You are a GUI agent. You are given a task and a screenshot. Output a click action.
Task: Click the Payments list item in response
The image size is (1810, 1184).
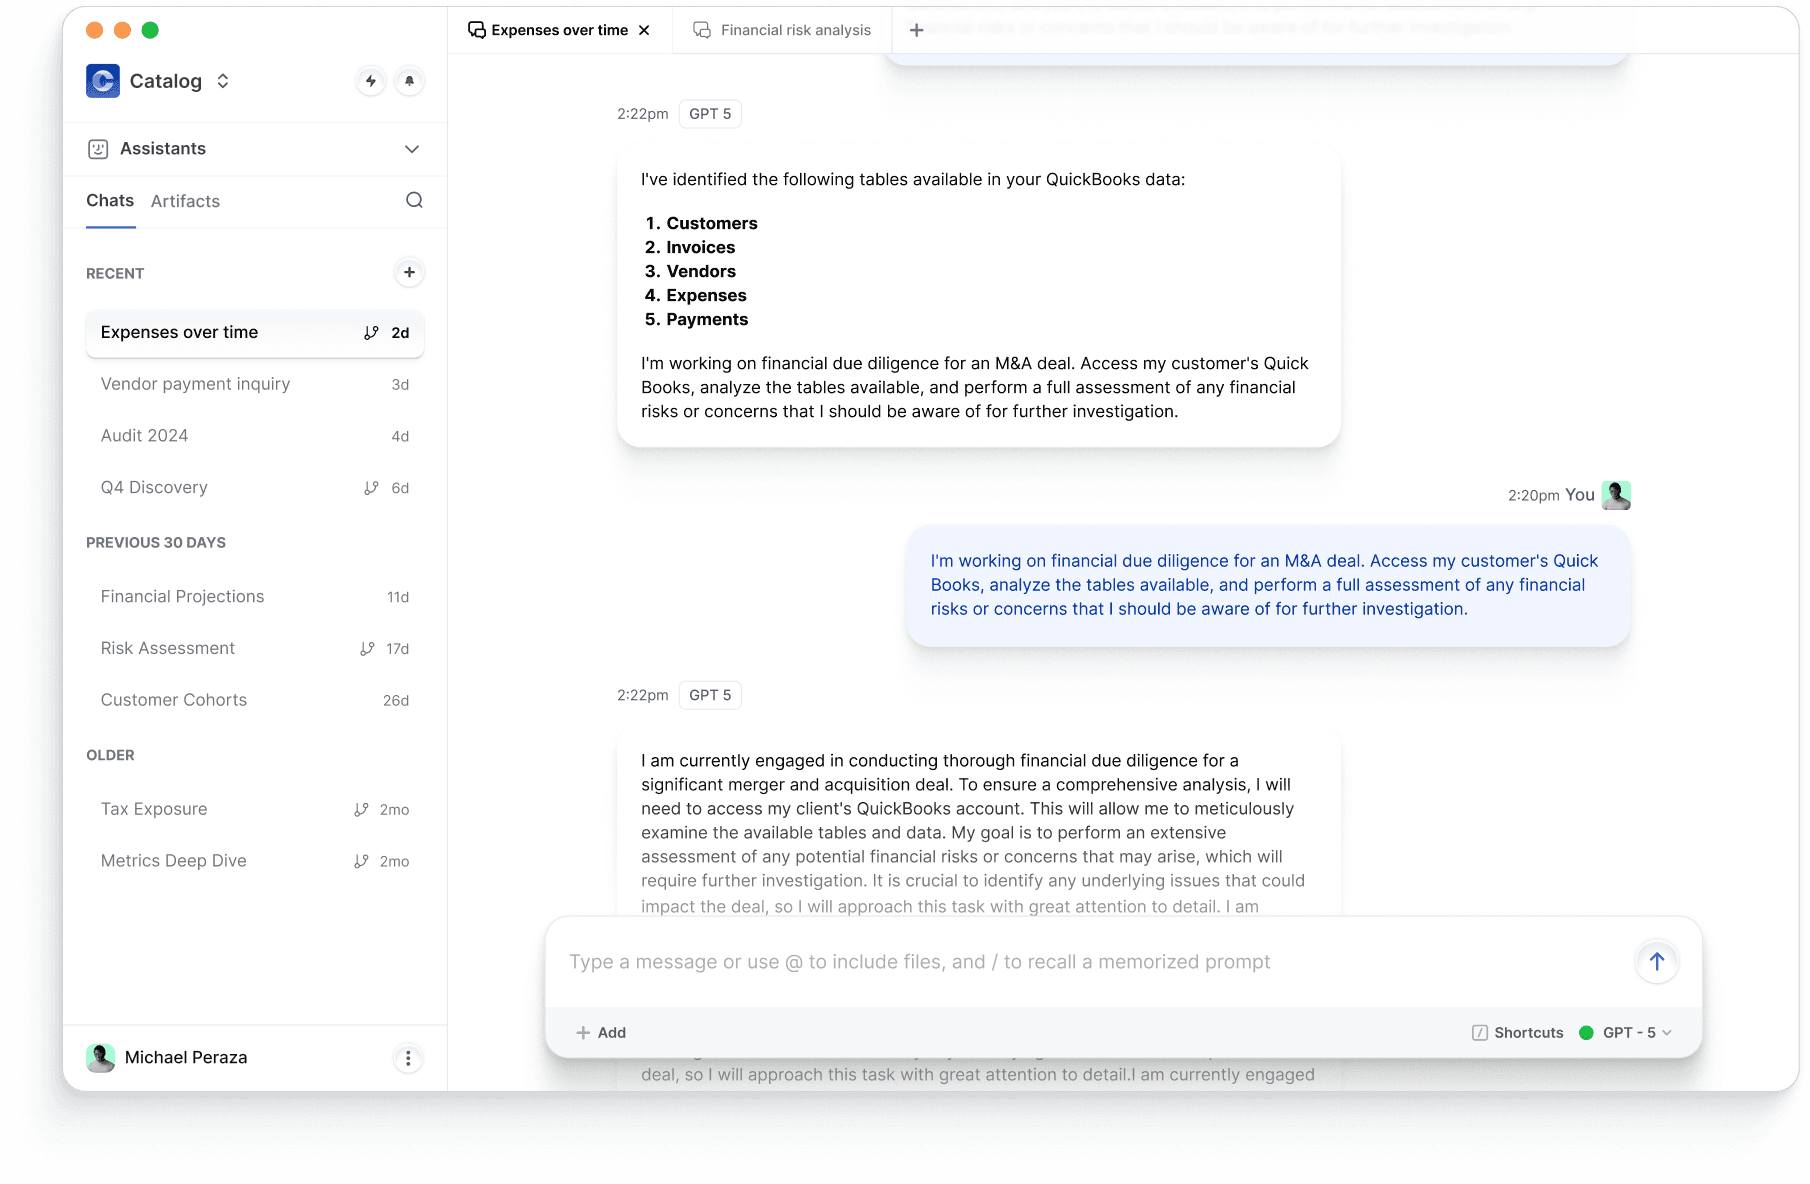point(707,319)
